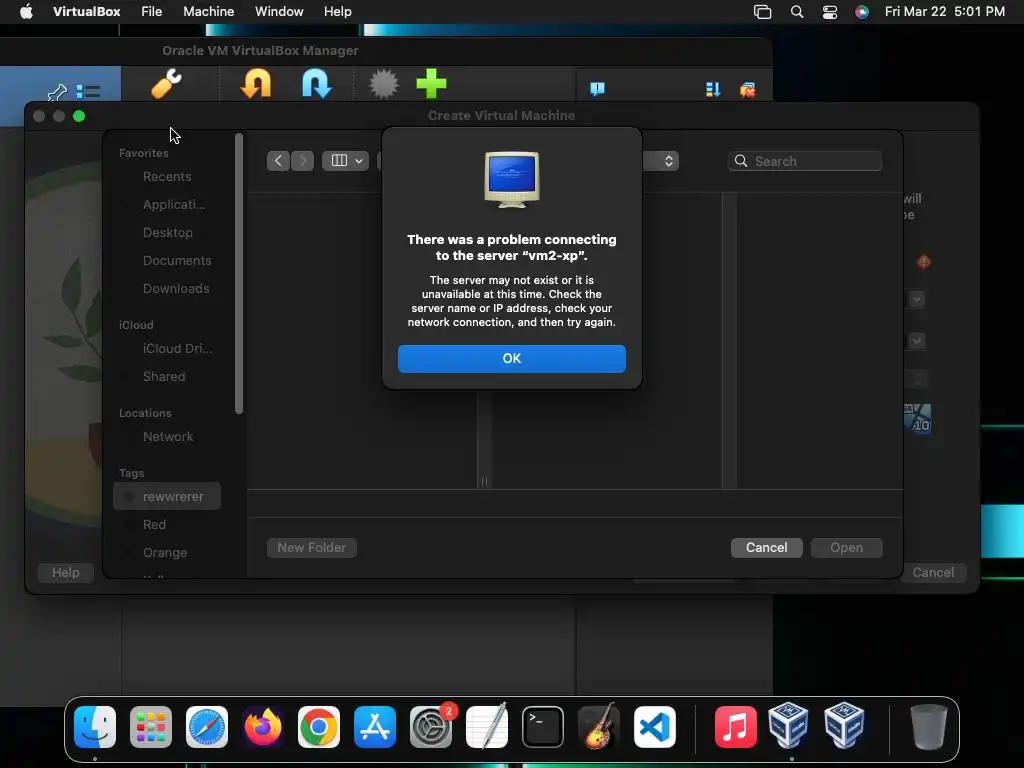Open Trash from the Dock
The height and width of the screenshot is (768, 1024).
point(928,727)
